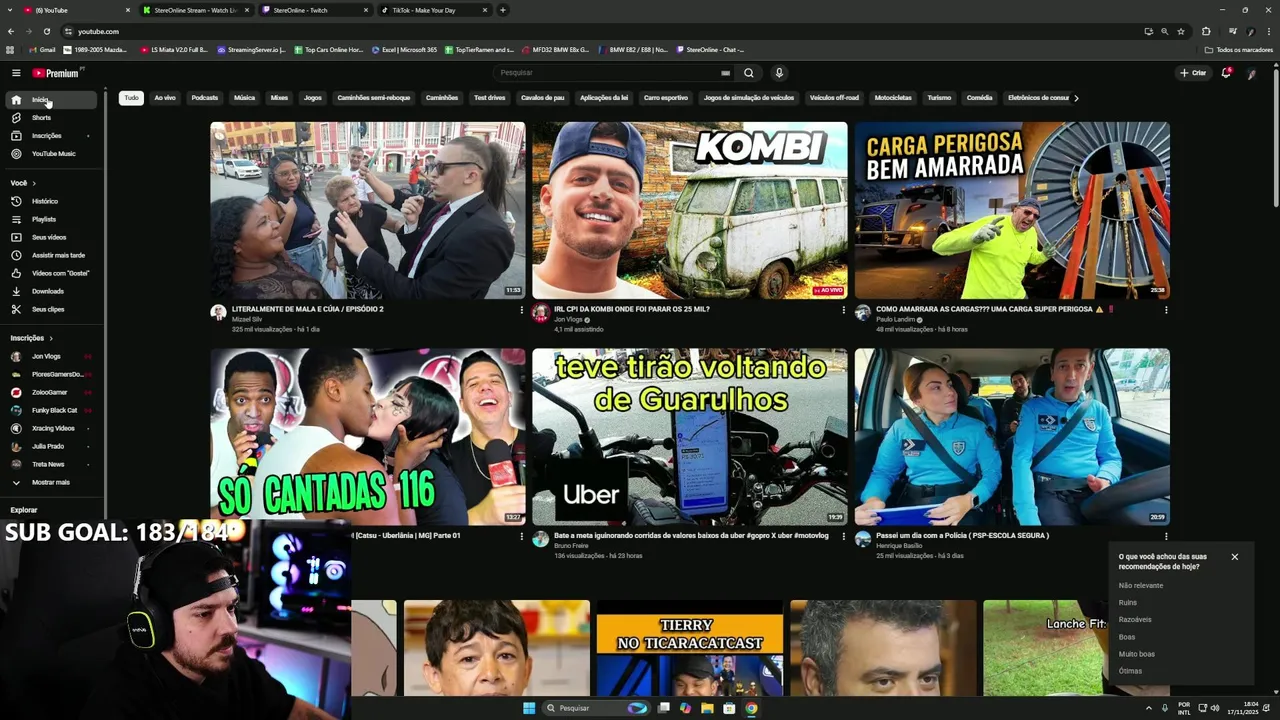Open ZolooGamer channel in subscriptions
This screenshot has height=720, width=1280.
(49, 393)
